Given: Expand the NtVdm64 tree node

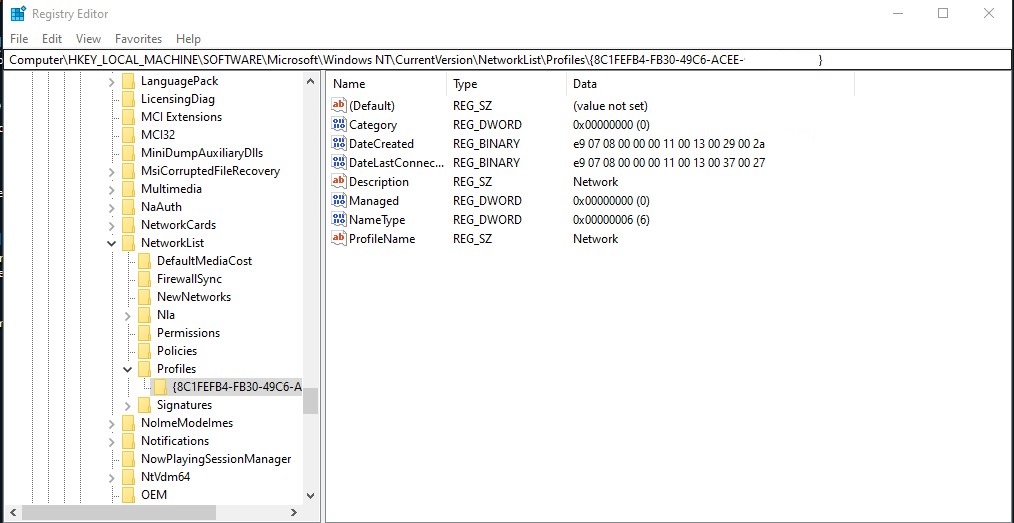Looking at the screenshot, I should [111, 478].
